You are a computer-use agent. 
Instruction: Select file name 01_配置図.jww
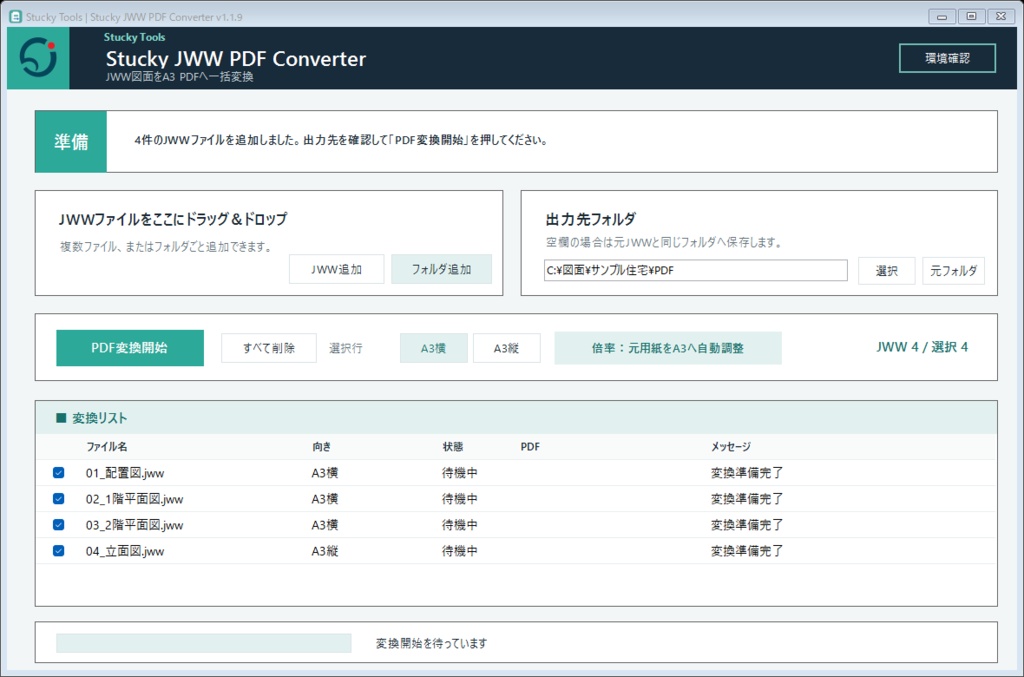(125, 473)
